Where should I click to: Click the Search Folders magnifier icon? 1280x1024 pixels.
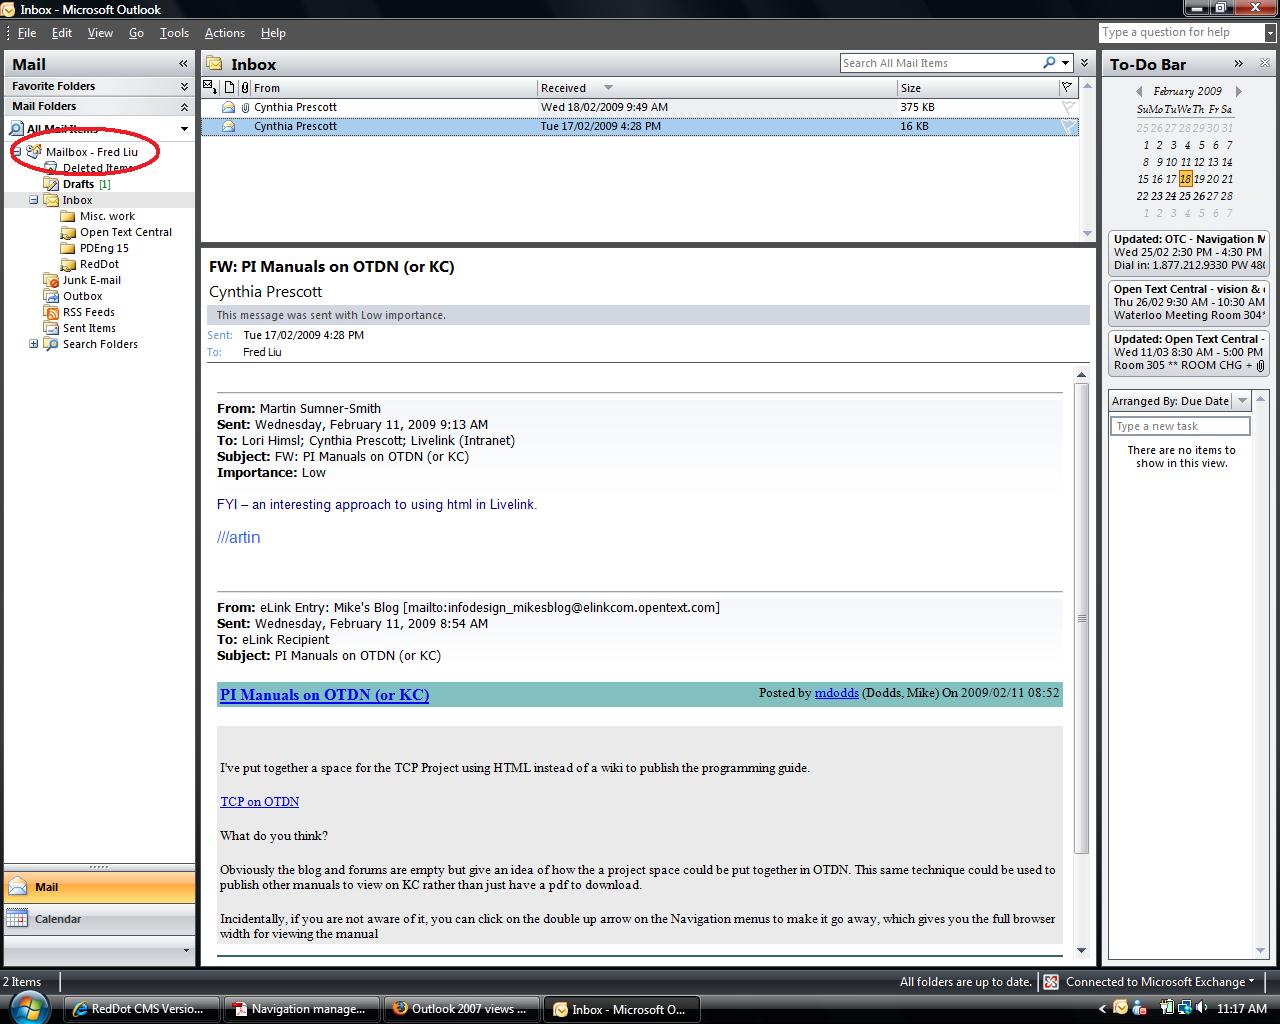click(x=51, y=344)
